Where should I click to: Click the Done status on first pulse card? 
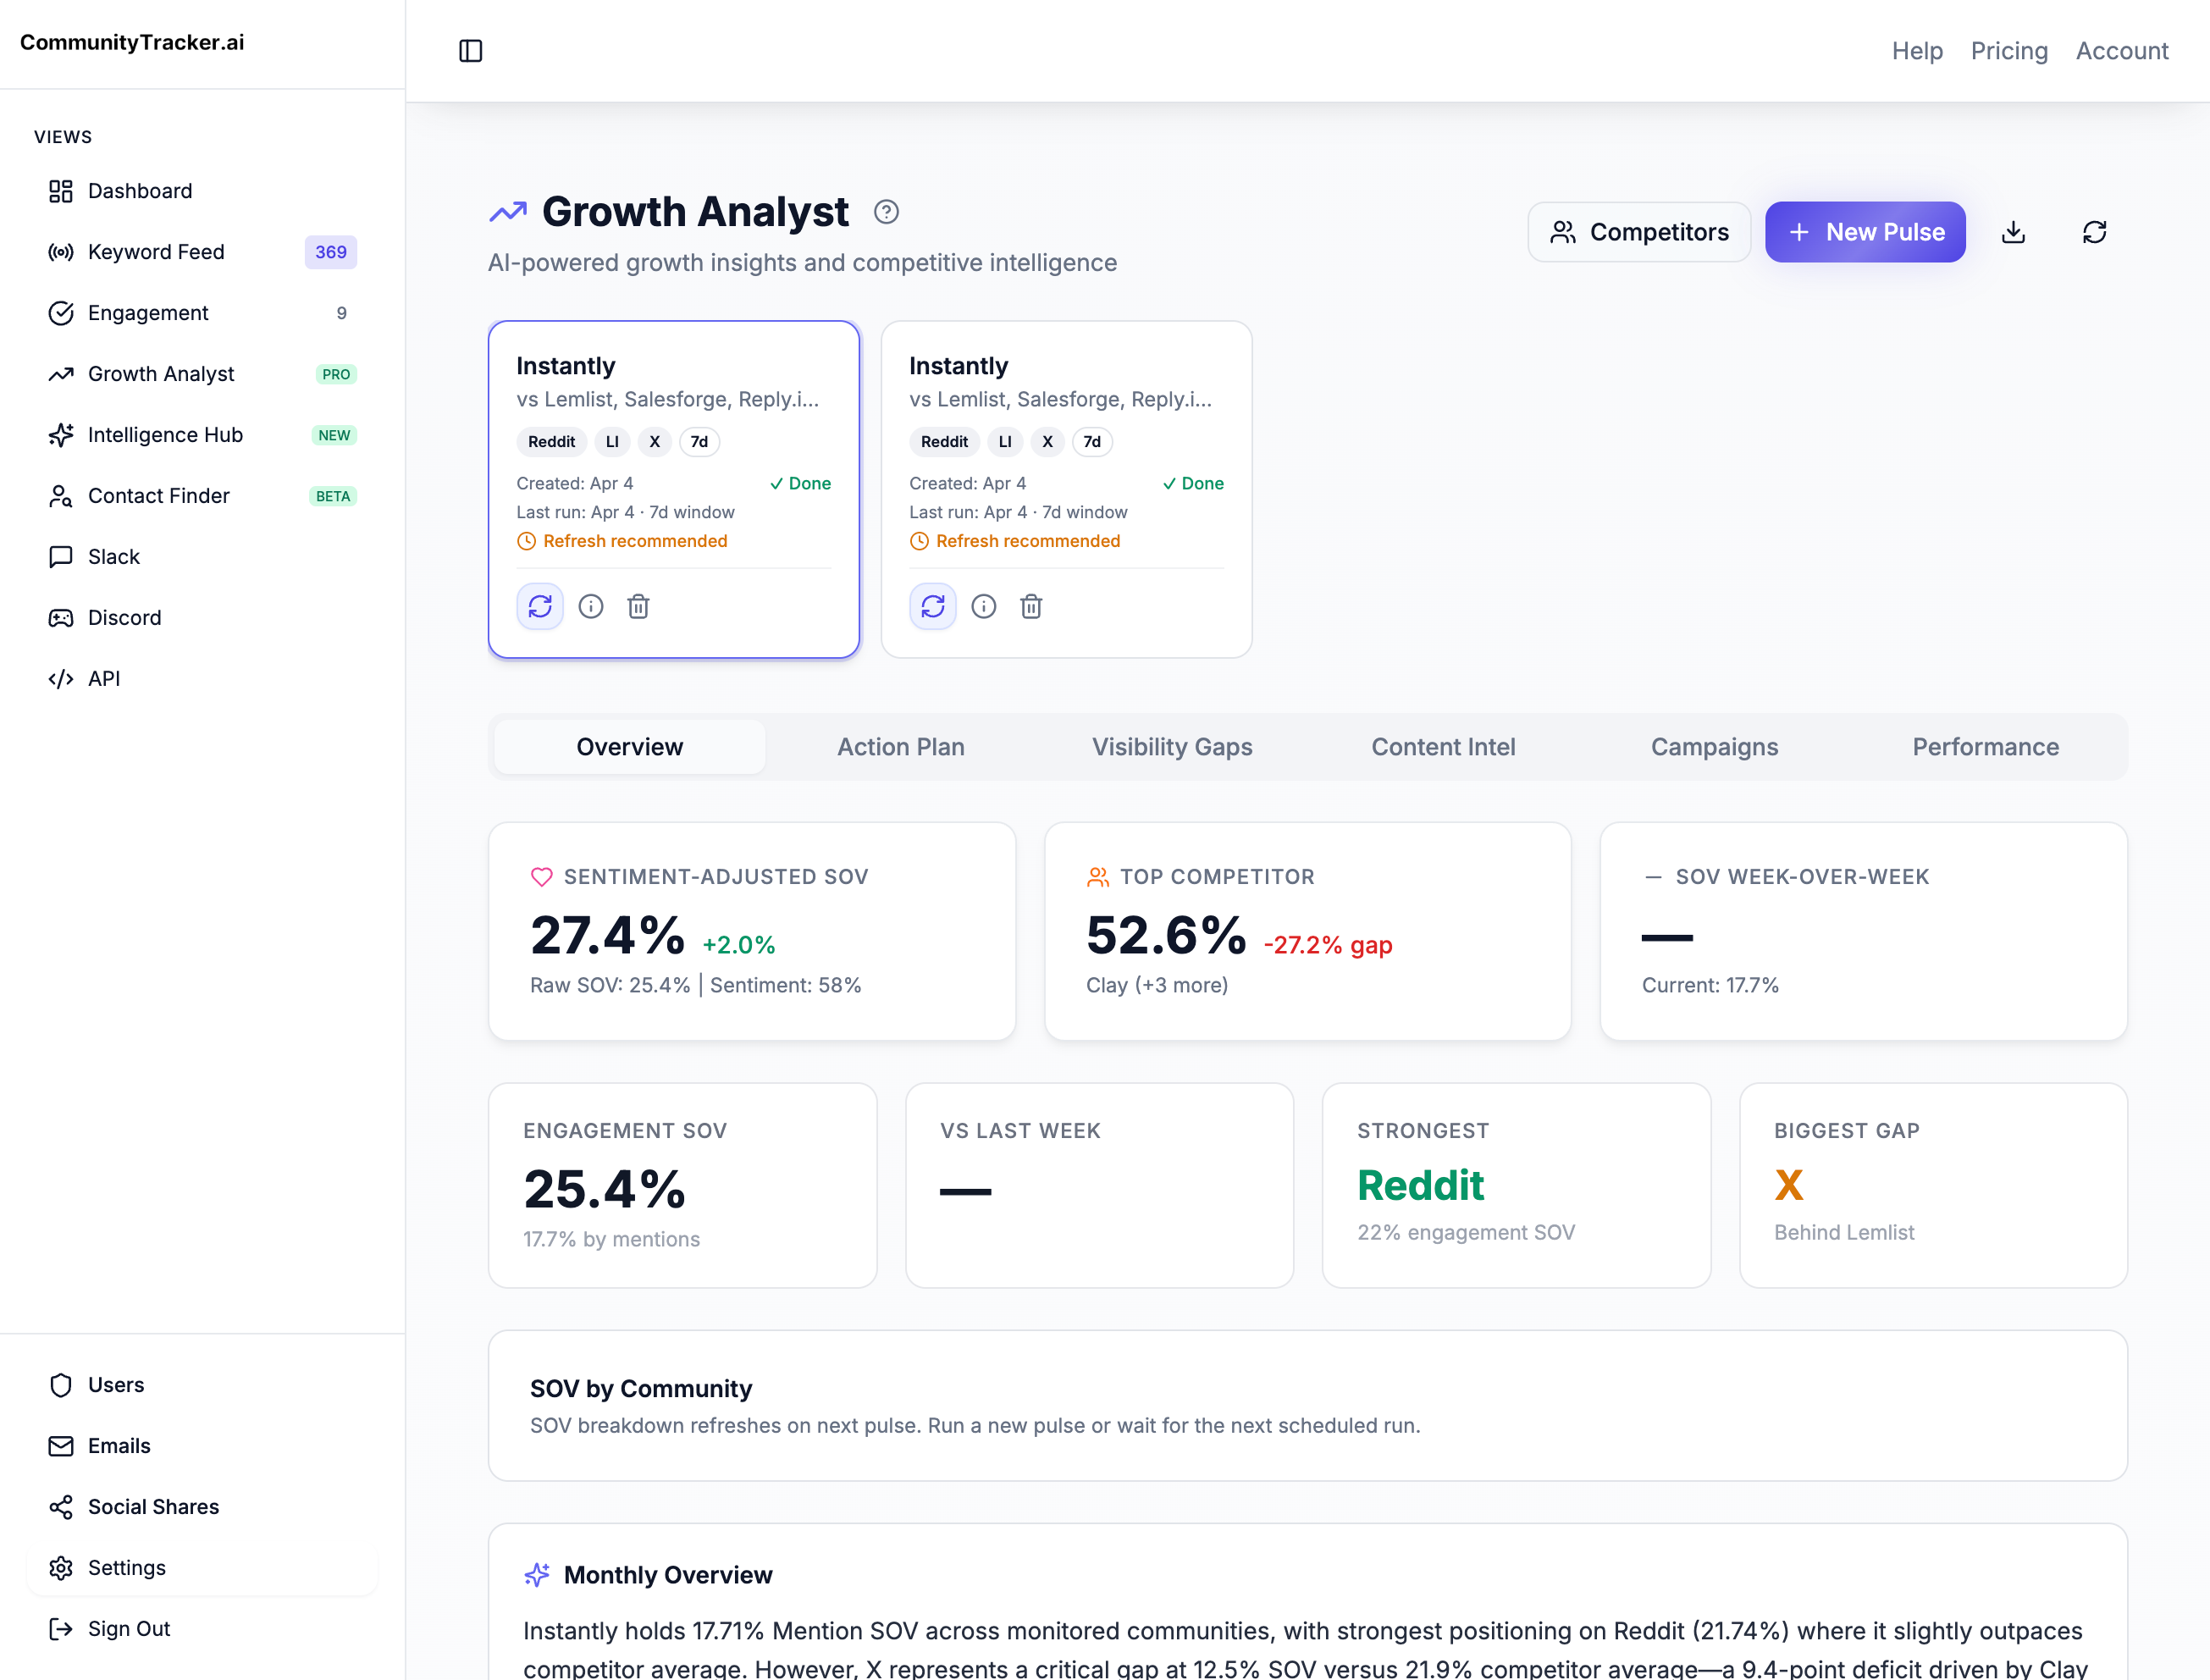coord(800,483)
